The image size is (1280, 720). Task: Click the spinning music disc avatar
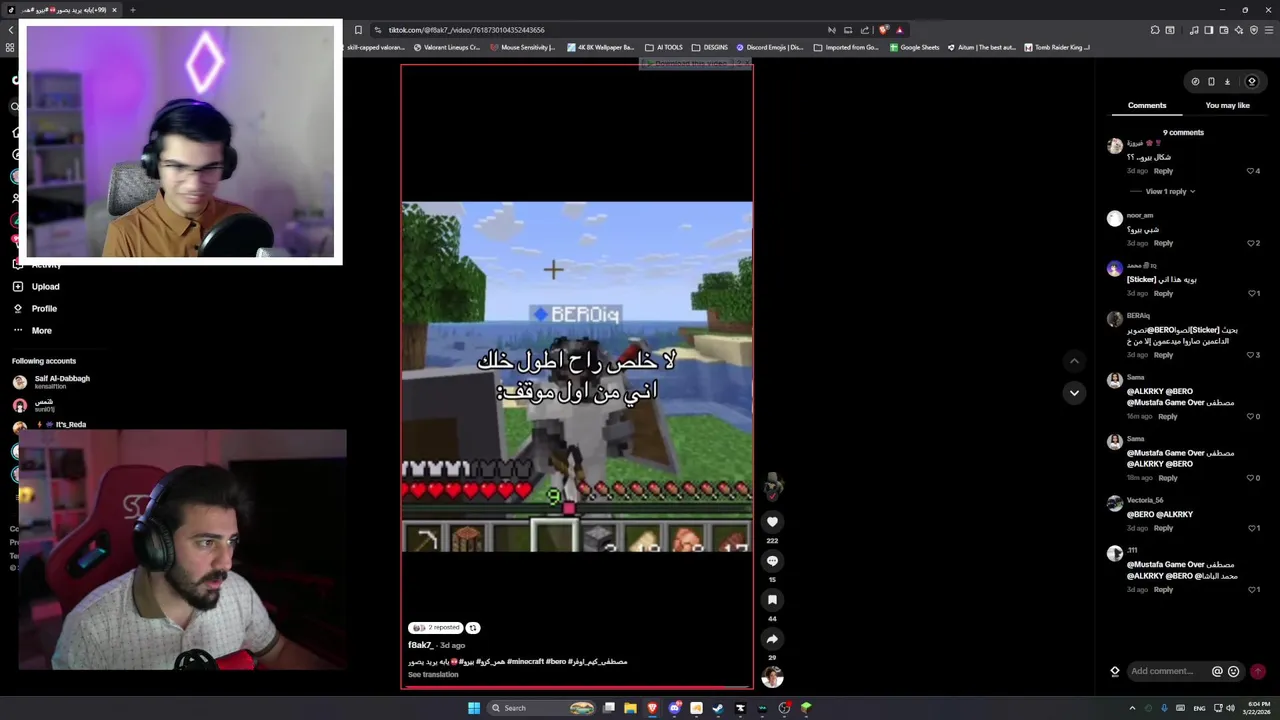tap(772, 678)
